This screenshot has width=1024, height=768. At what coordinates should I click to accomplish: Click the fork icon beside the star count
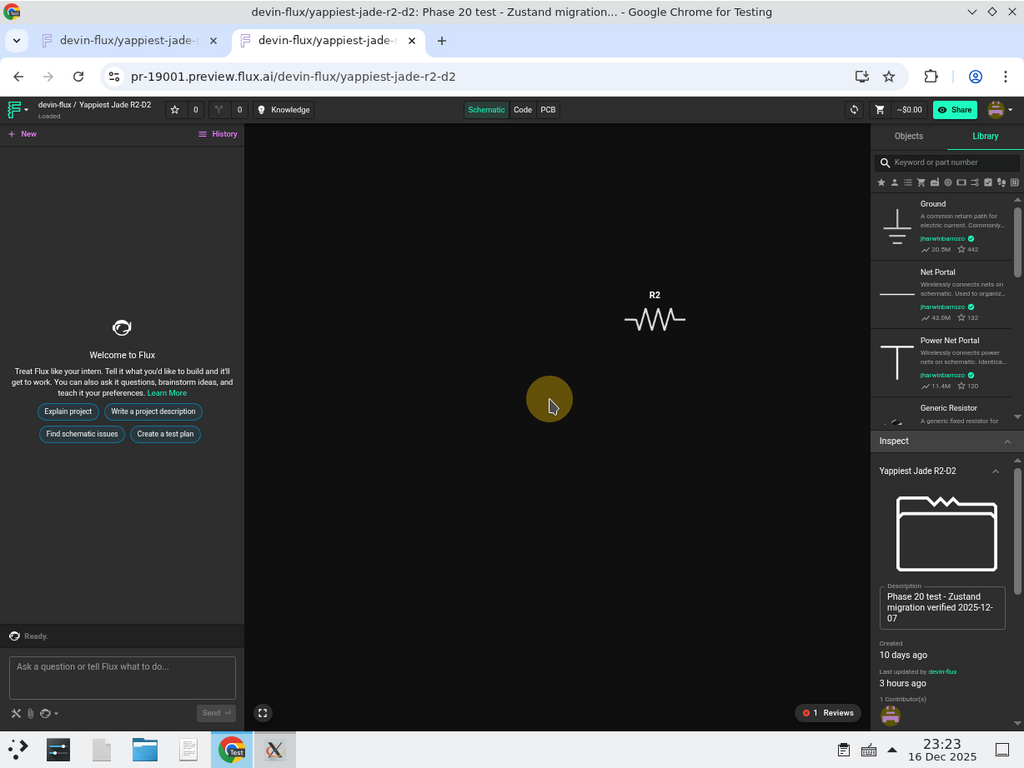(x=219, y=110)
